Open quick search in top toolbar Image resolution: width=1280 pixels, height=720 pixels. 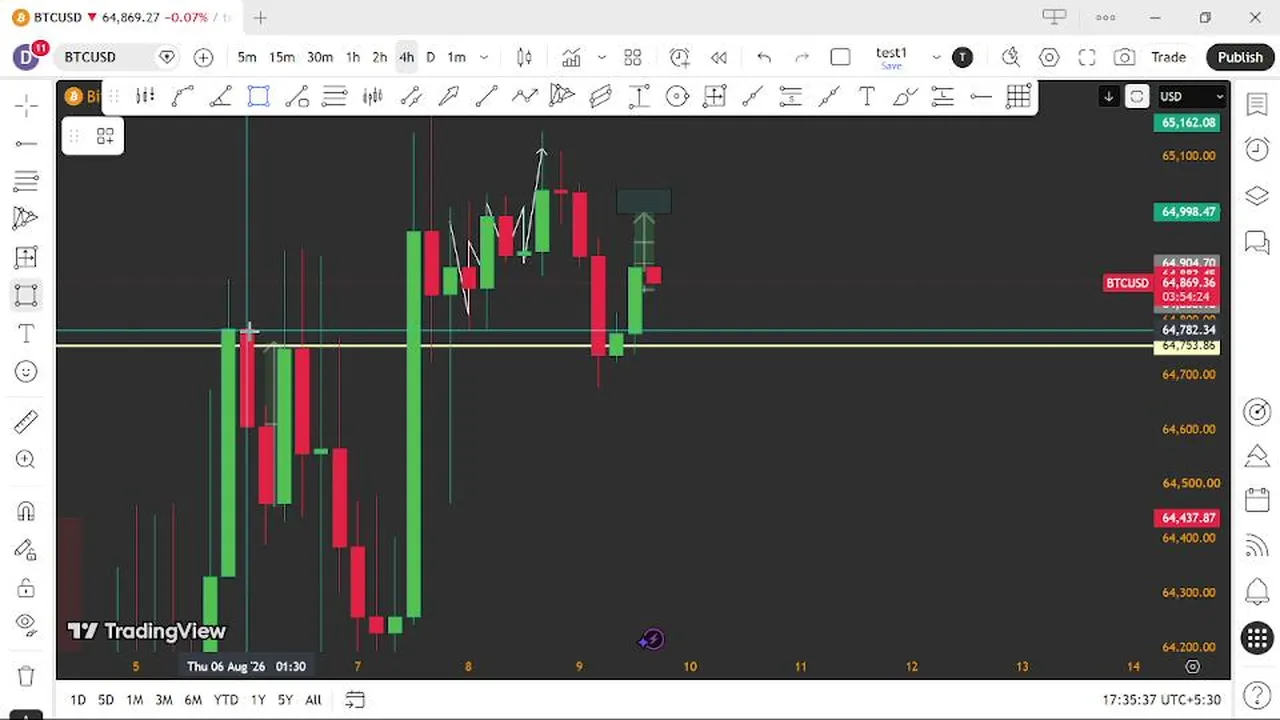tap(1010, 57)
